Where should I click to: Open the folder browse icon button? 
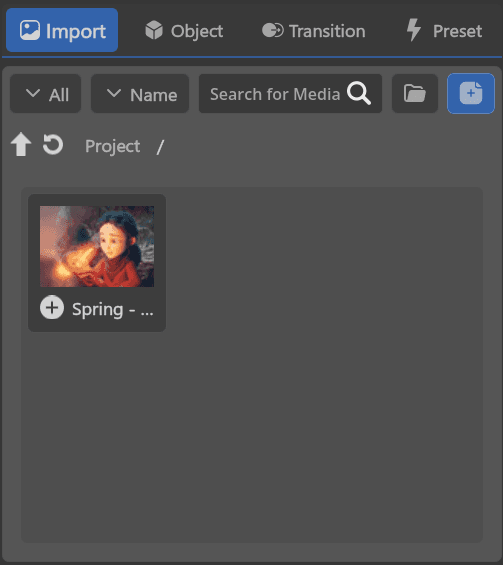click(415, 94)
